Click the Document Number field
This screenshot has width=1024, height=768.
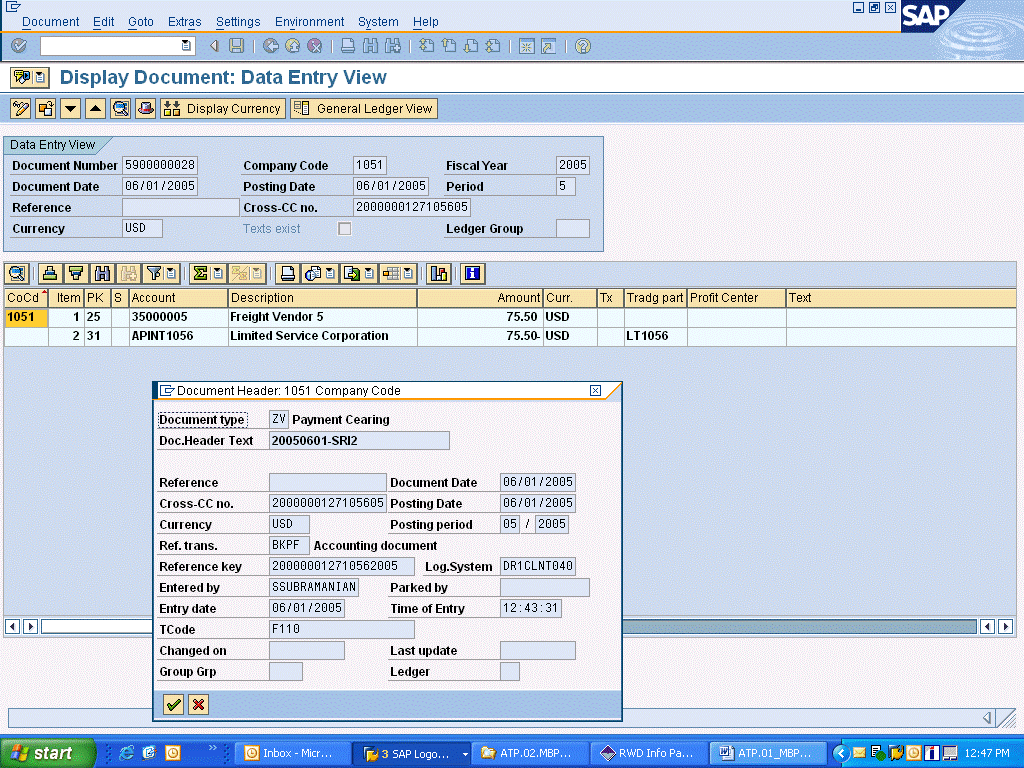click(159, 165)
